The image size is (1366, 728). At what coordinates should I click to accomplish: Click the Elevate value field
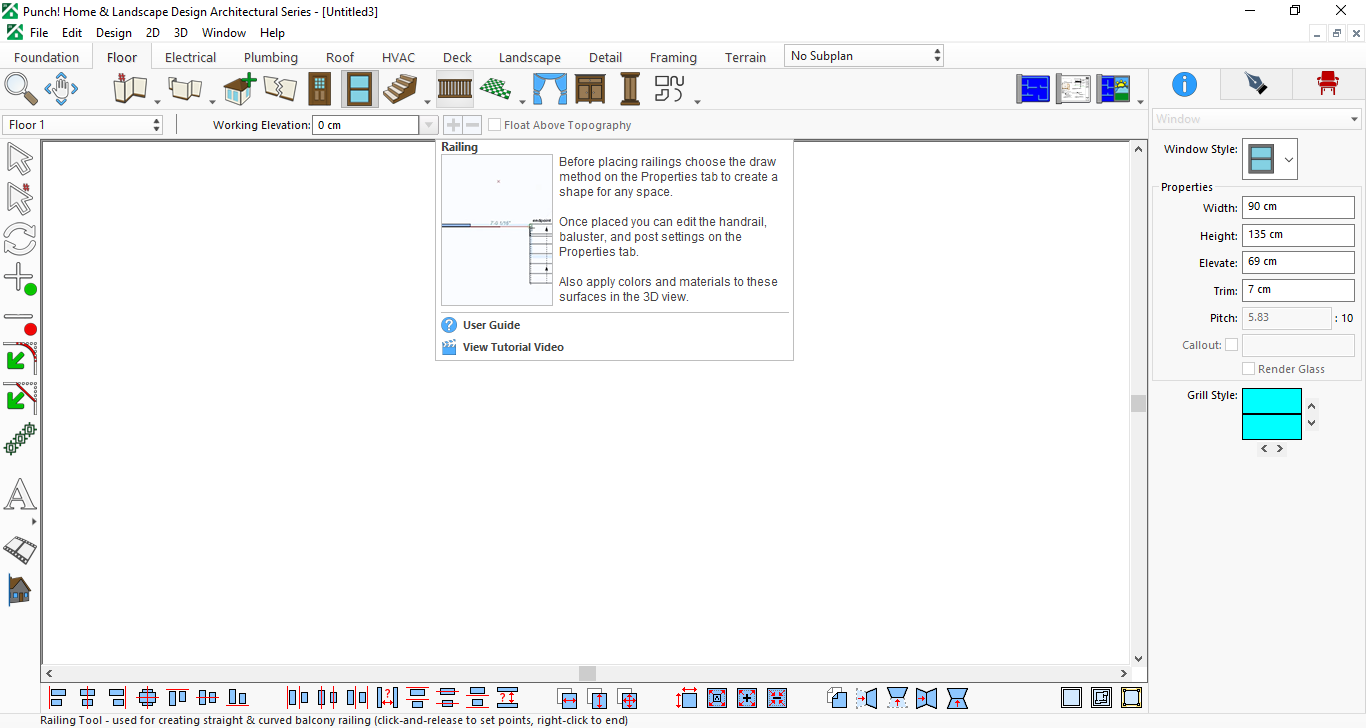pyautogui.click(x=1298, y=262)
